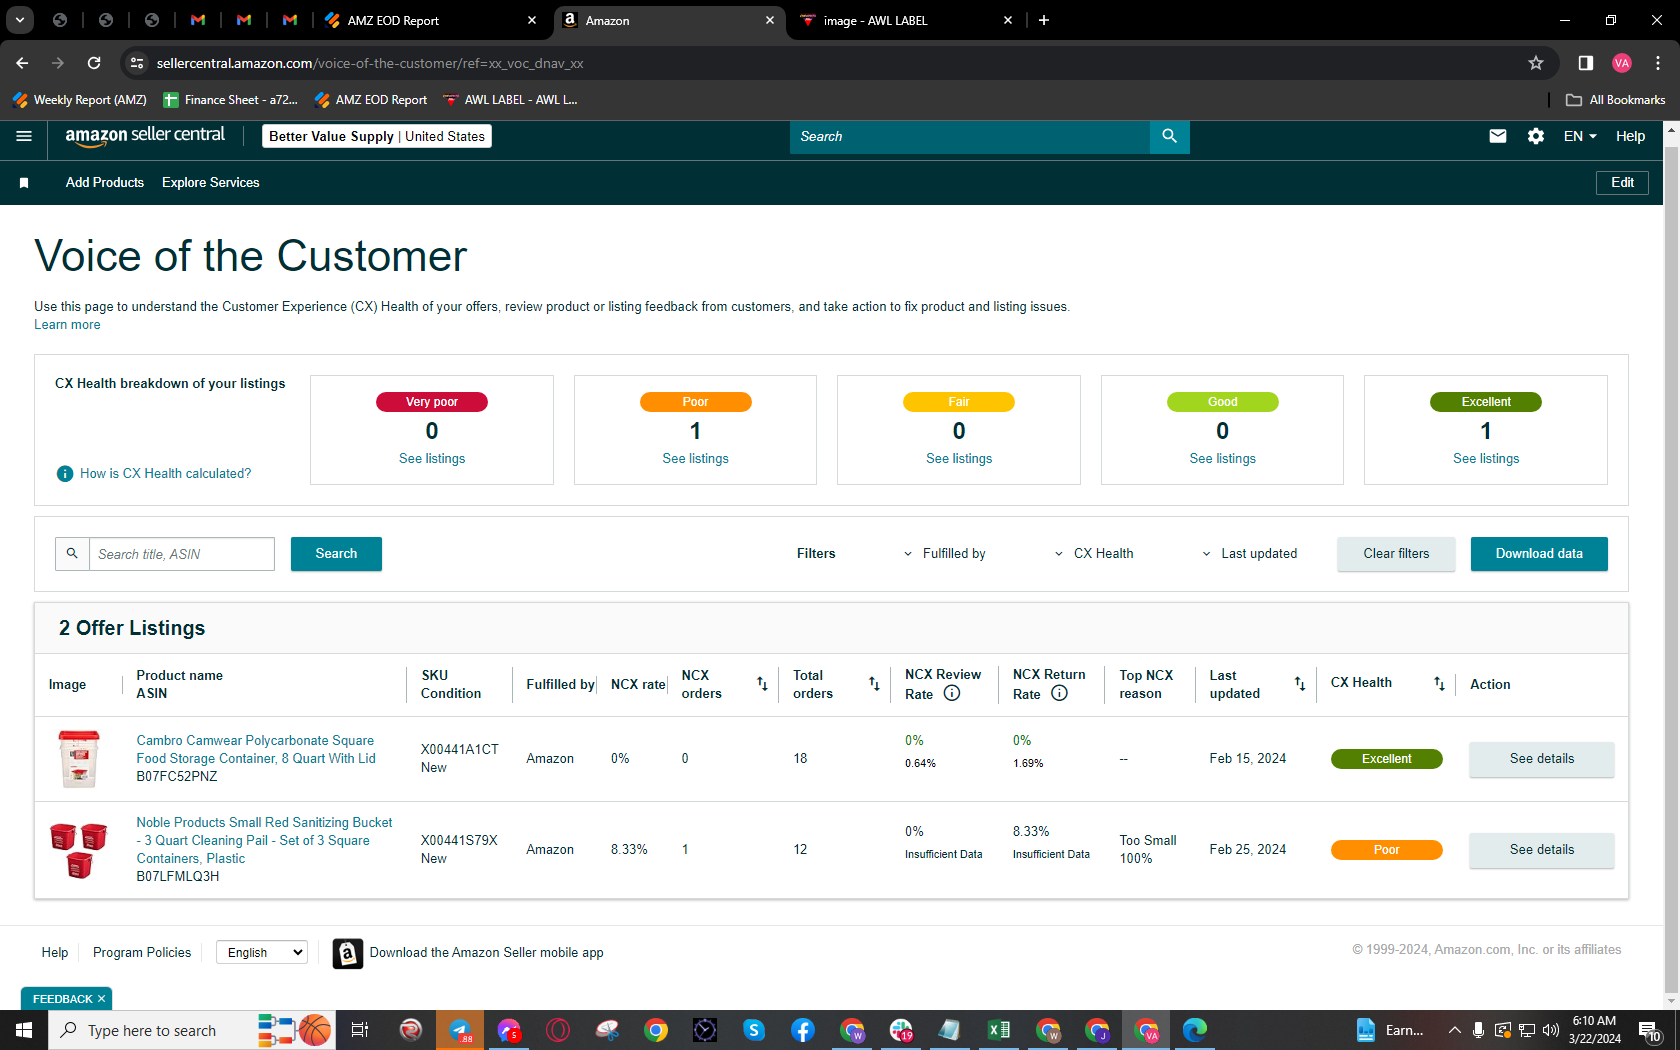Click the Download data button
Image resolution: width=1680 pixels, height=1050 pixels.
click(x=1539, y=554)
